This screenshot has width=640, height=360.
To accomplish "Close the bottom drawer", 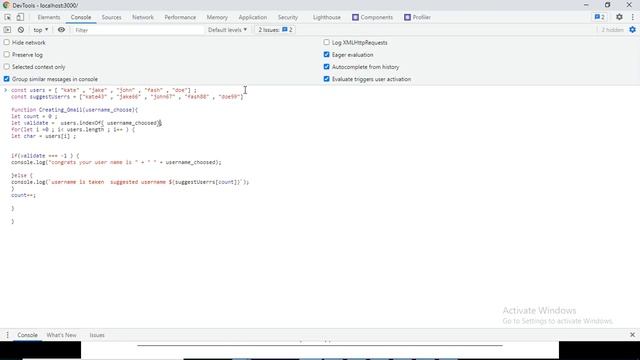I will (632, 335).
